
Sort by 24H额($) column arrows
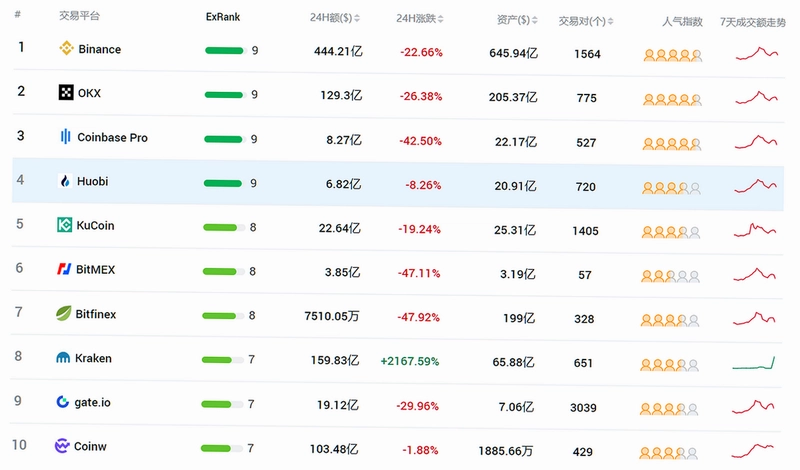click(357, 18)
